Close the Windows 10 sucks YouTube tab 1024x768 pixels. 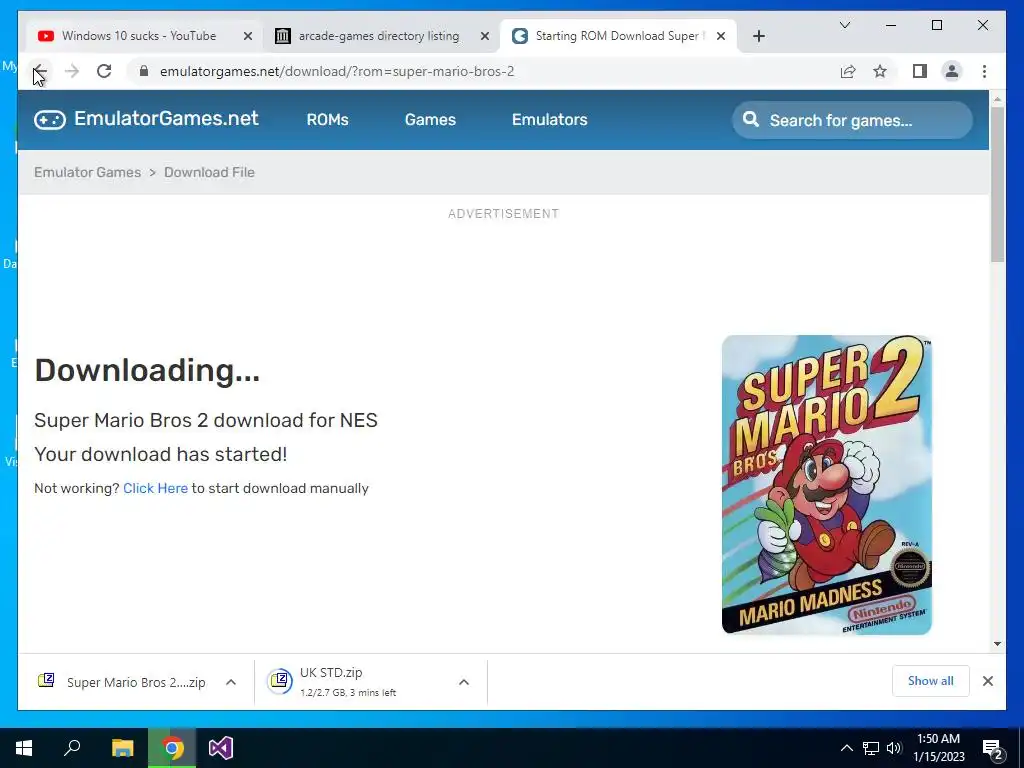248,36
